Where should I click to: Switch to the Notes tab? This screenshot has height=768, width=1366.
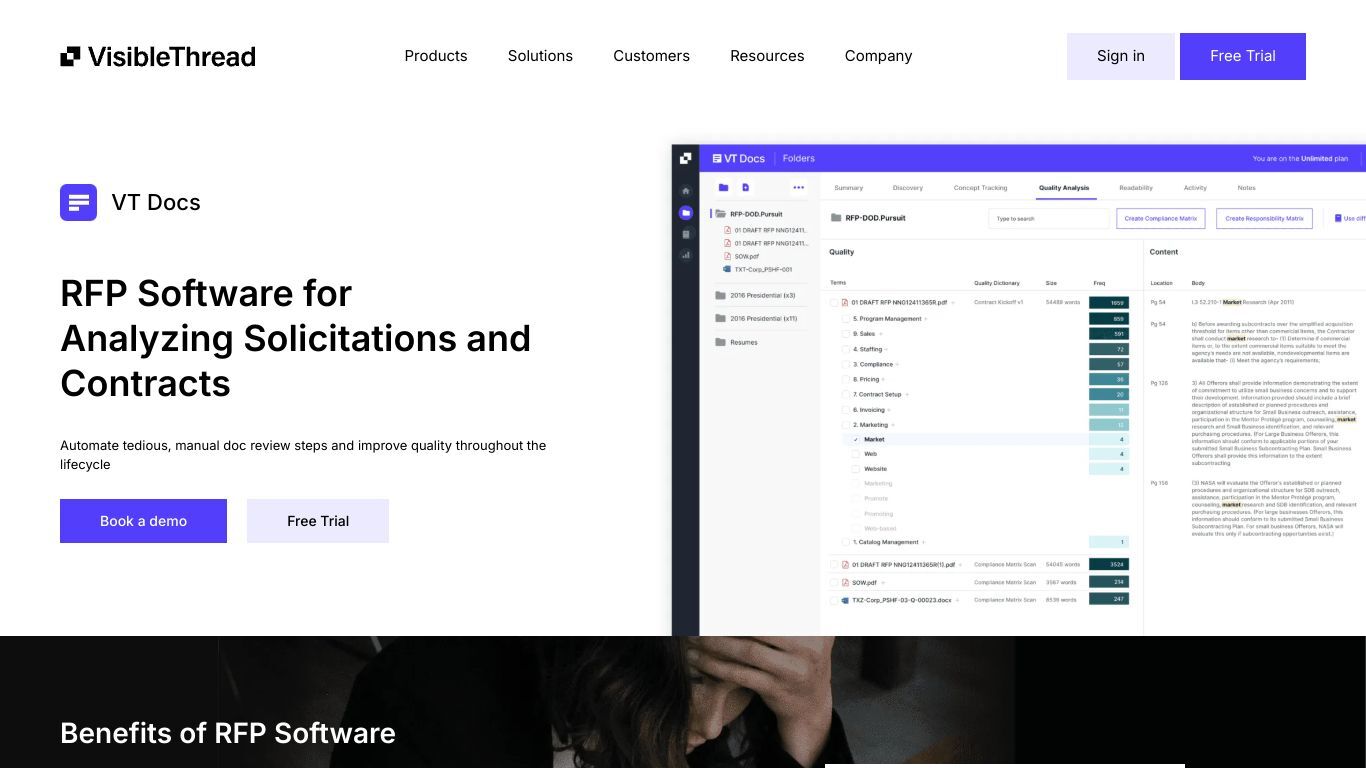[x=1246, y=188]
